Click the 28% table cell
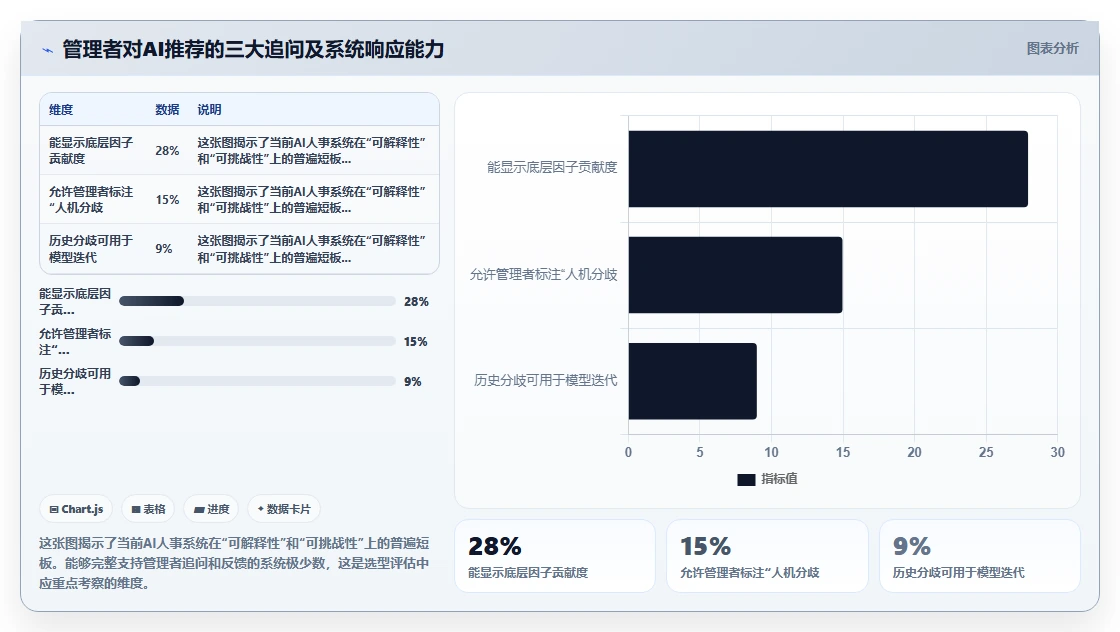The image size is (1120, 632). (167, 151)
